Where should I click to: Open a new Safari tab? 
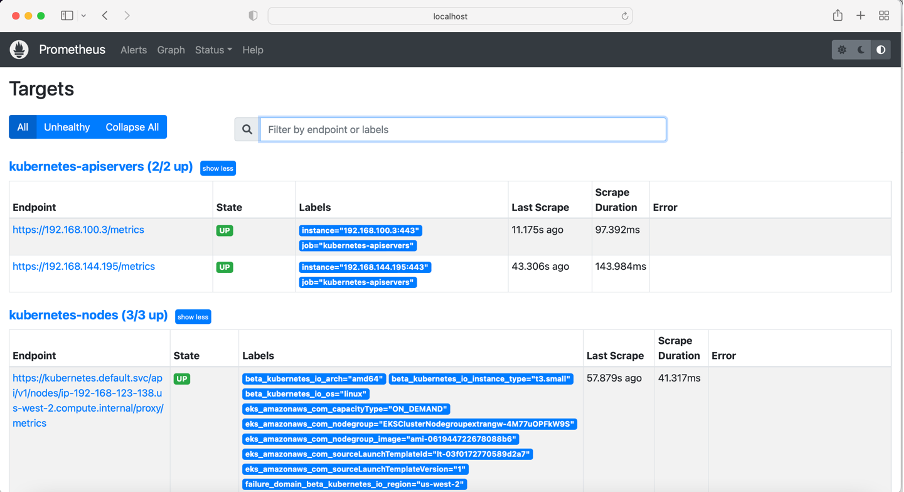point(860,16)
